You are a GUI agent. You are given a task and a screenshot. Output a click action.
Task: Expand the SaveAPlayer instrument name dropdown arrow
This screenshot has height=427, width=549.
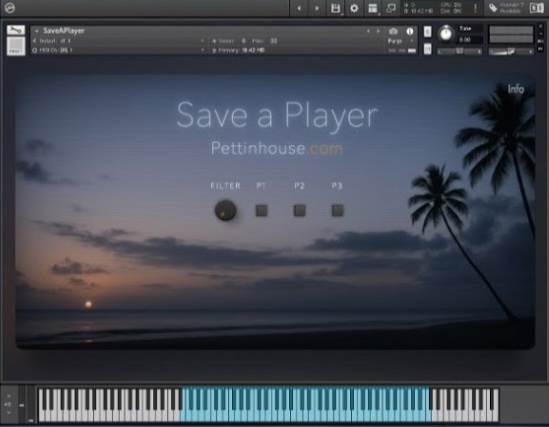click(36, 31)
